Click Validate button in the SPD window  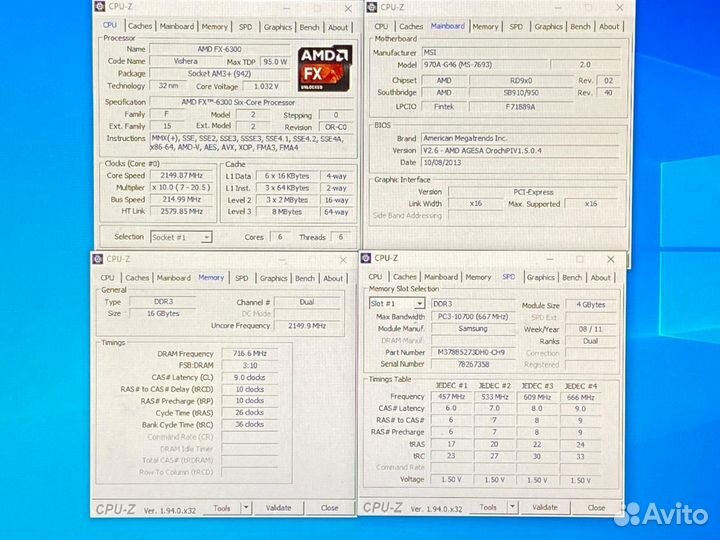(545, 507)
